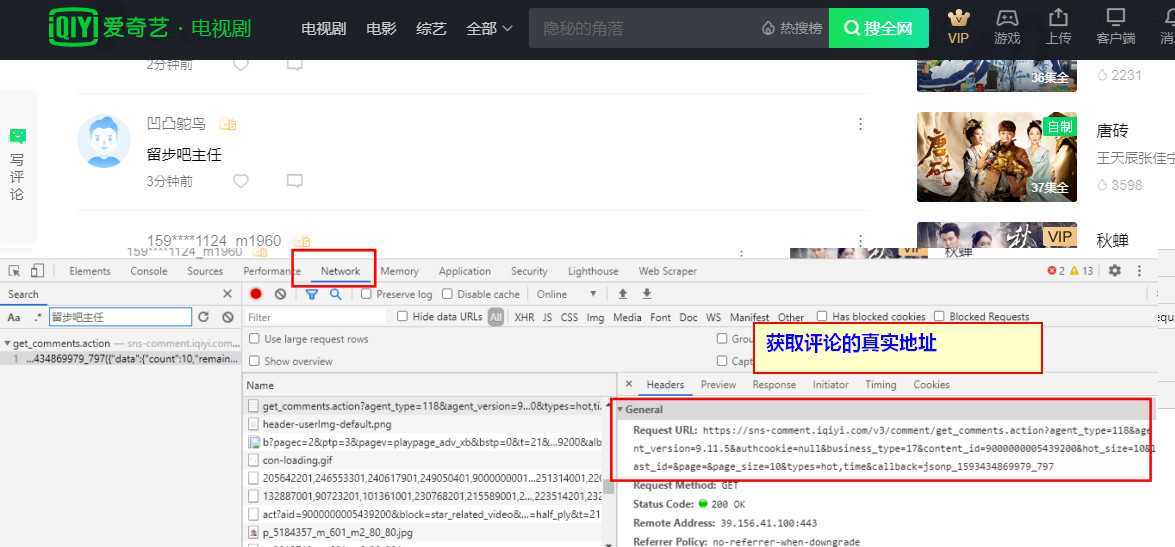Go to 电视剧 in navigation
1175x547 pixels.
[324, 28]
